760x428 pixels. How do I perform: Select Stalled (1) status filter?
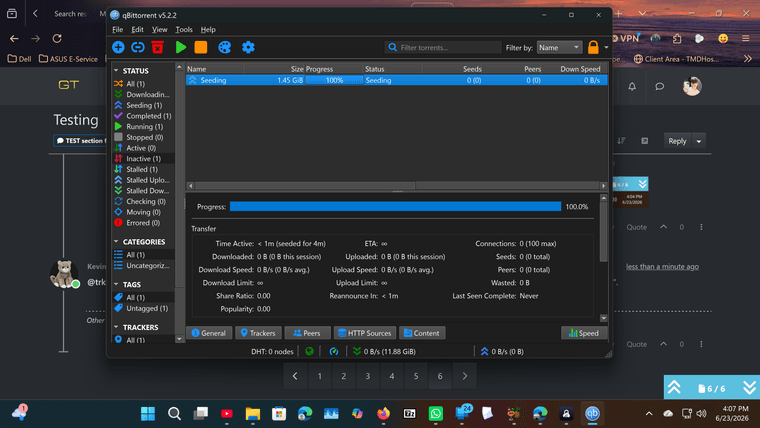(143, 169)
